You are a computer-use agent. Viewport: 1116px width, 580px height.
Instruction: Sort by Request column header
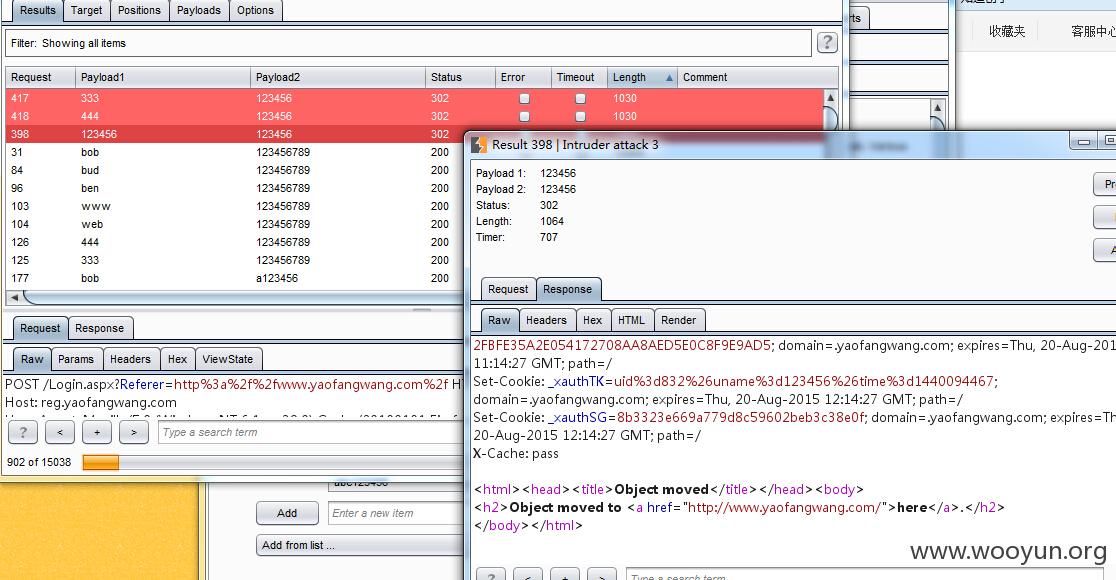[41, 78]
